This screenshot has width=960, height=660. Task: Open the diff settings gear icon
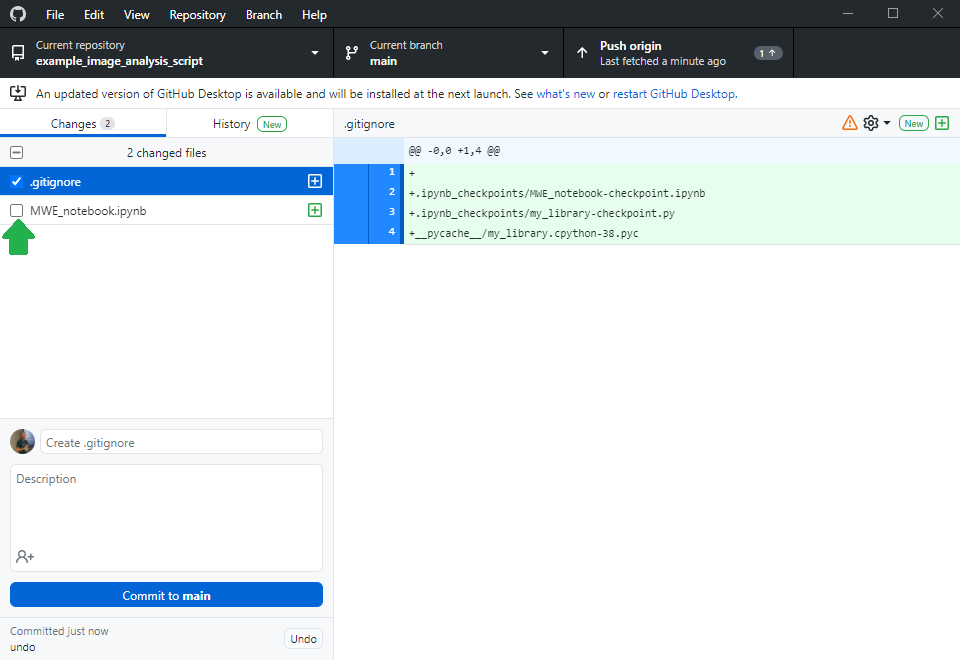(871, 123)
